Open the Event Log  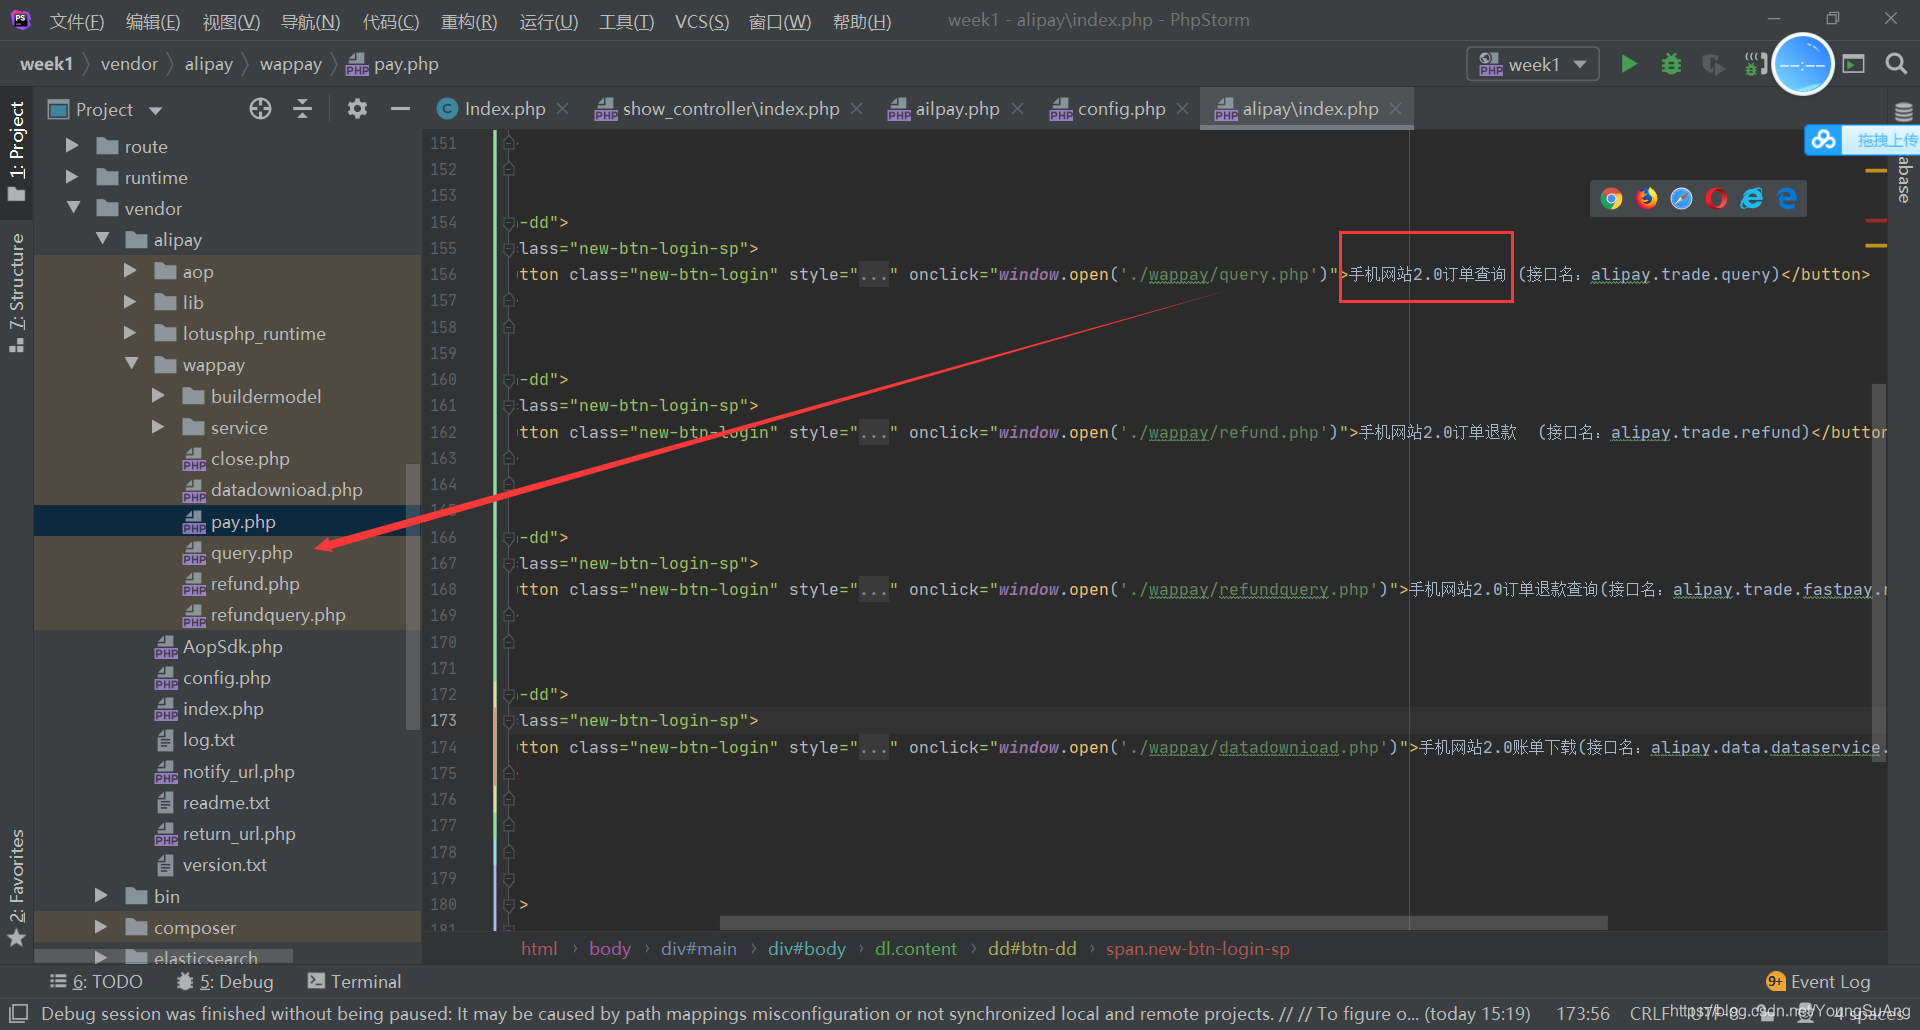(x=1818, y=982)
